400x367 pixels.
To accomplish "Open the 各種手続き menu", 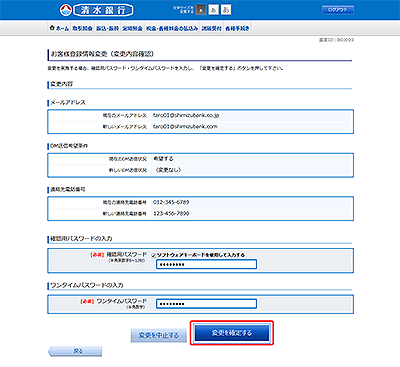I will point(237,28).
